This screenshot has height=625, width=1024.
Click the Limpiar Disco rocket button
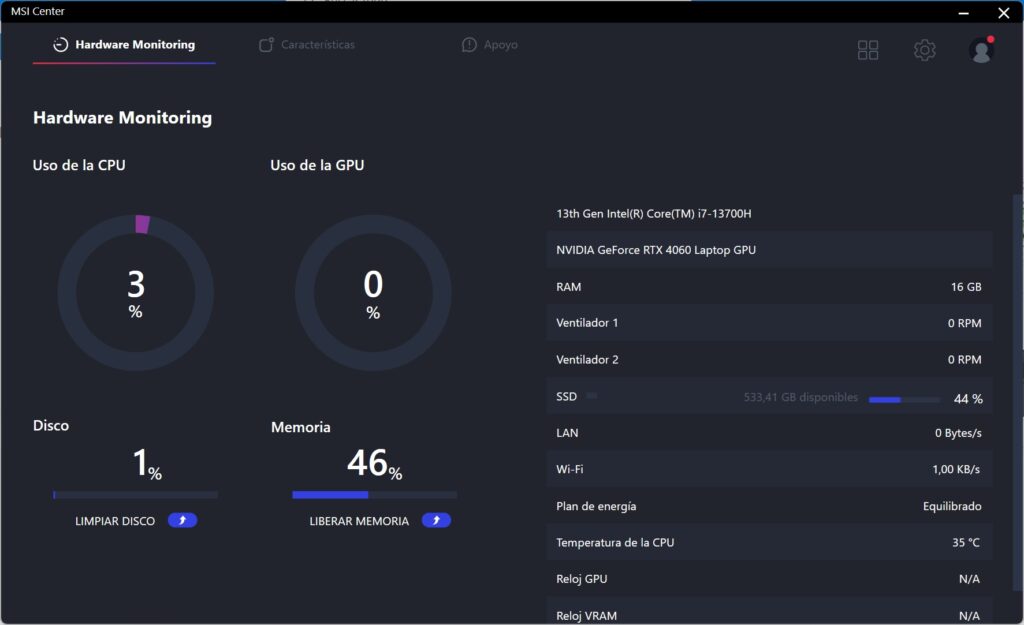182,521
